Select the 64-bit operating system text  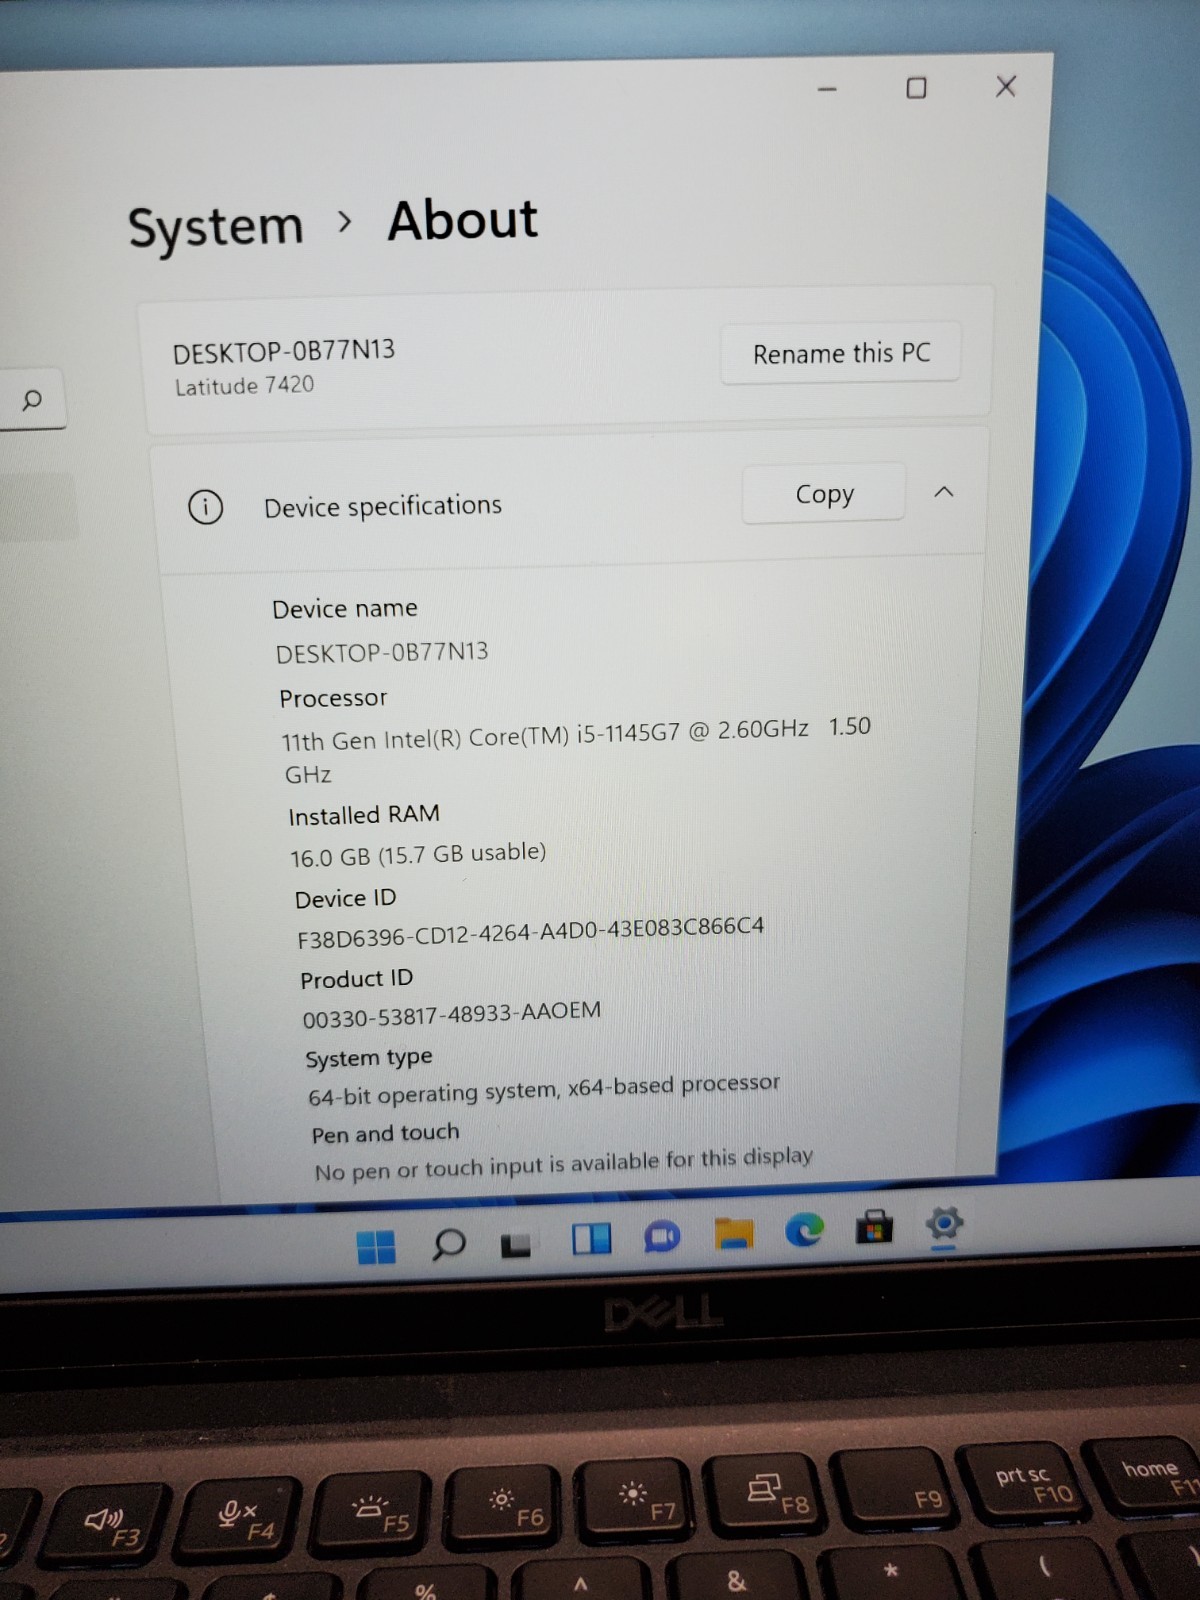544,1090
